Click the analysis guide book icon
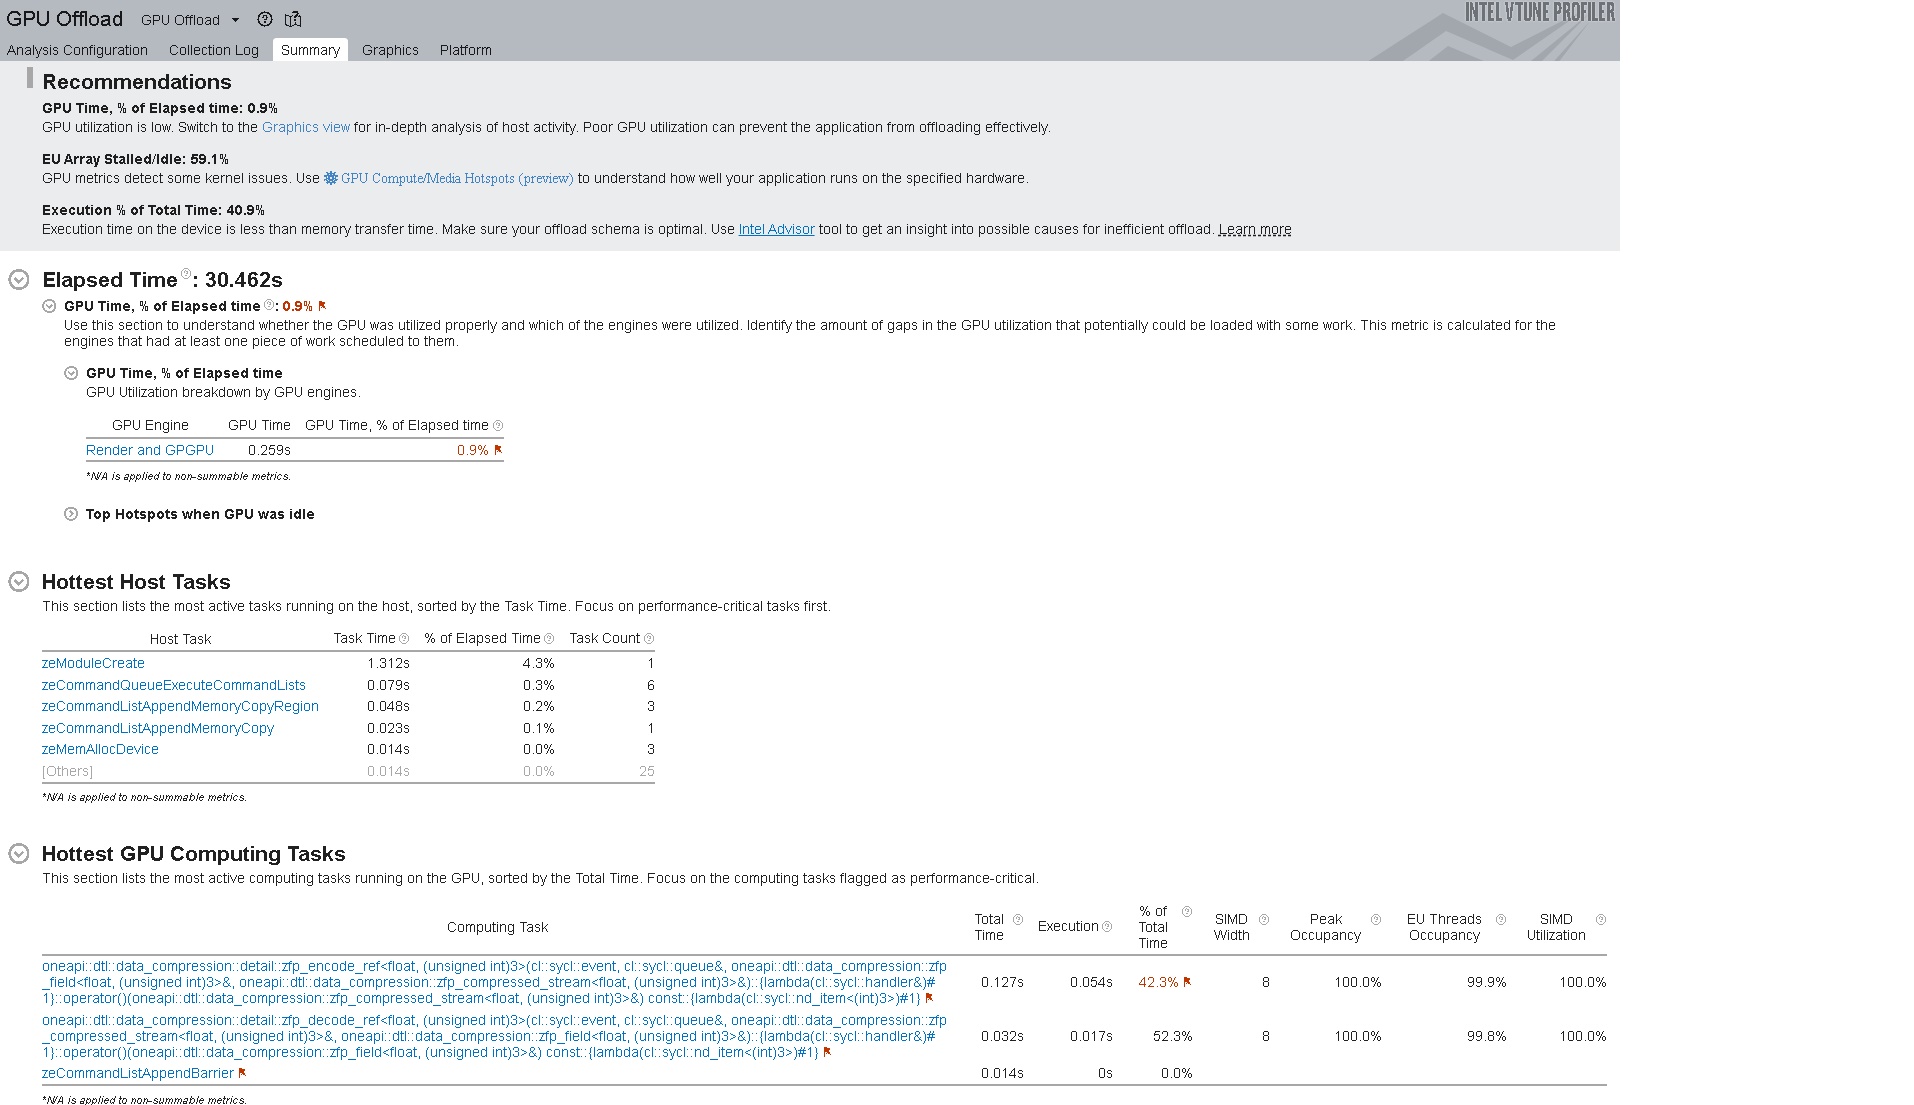The width and height of the screenshot is (1914, 1105). tap(293, 19)
